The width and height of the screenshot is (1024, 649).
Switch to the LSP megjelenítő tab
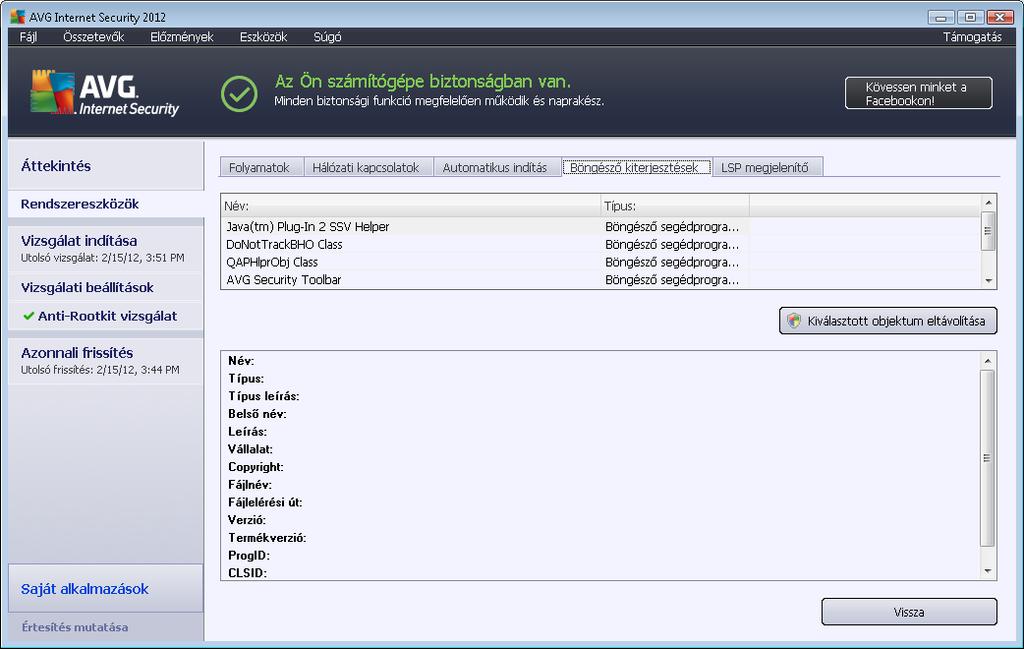pos(767,167)
